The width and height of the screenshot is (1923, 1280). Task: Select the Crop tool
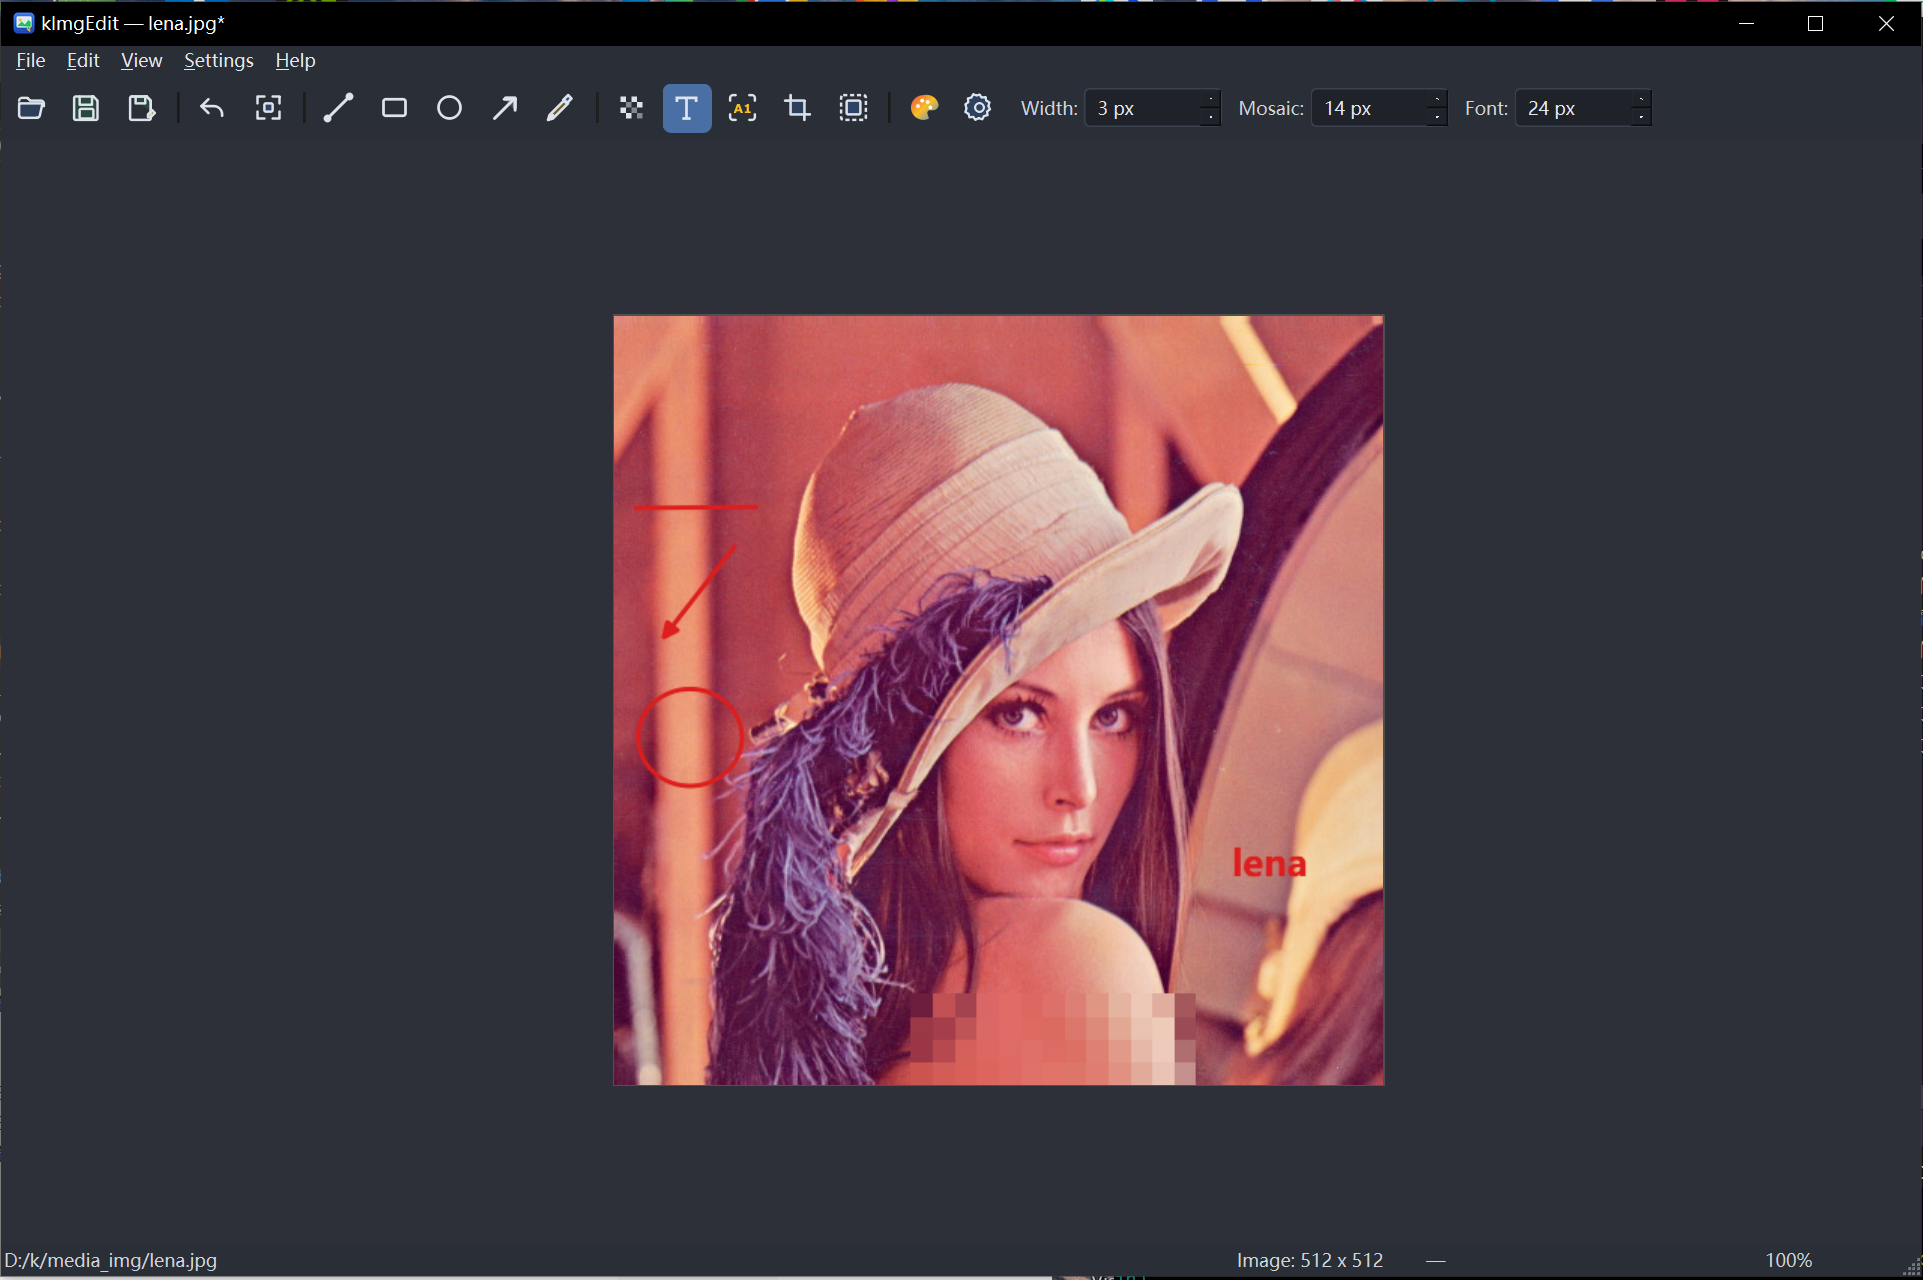tap(797, 108)
